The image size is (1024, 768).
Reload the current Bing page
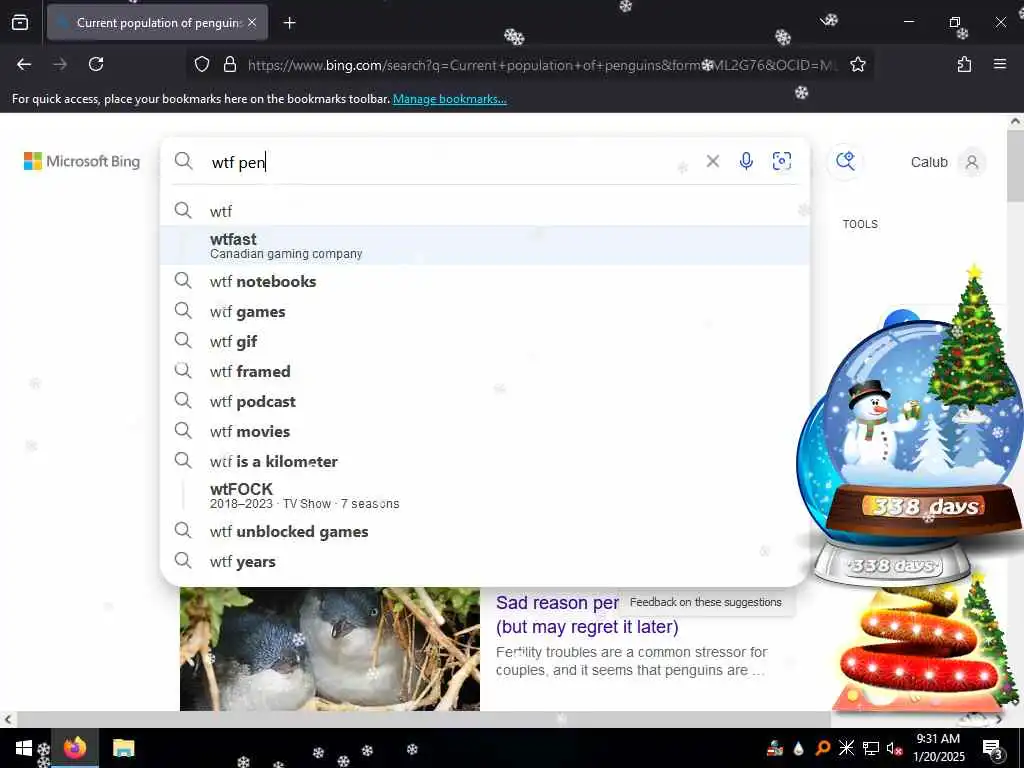96,64
